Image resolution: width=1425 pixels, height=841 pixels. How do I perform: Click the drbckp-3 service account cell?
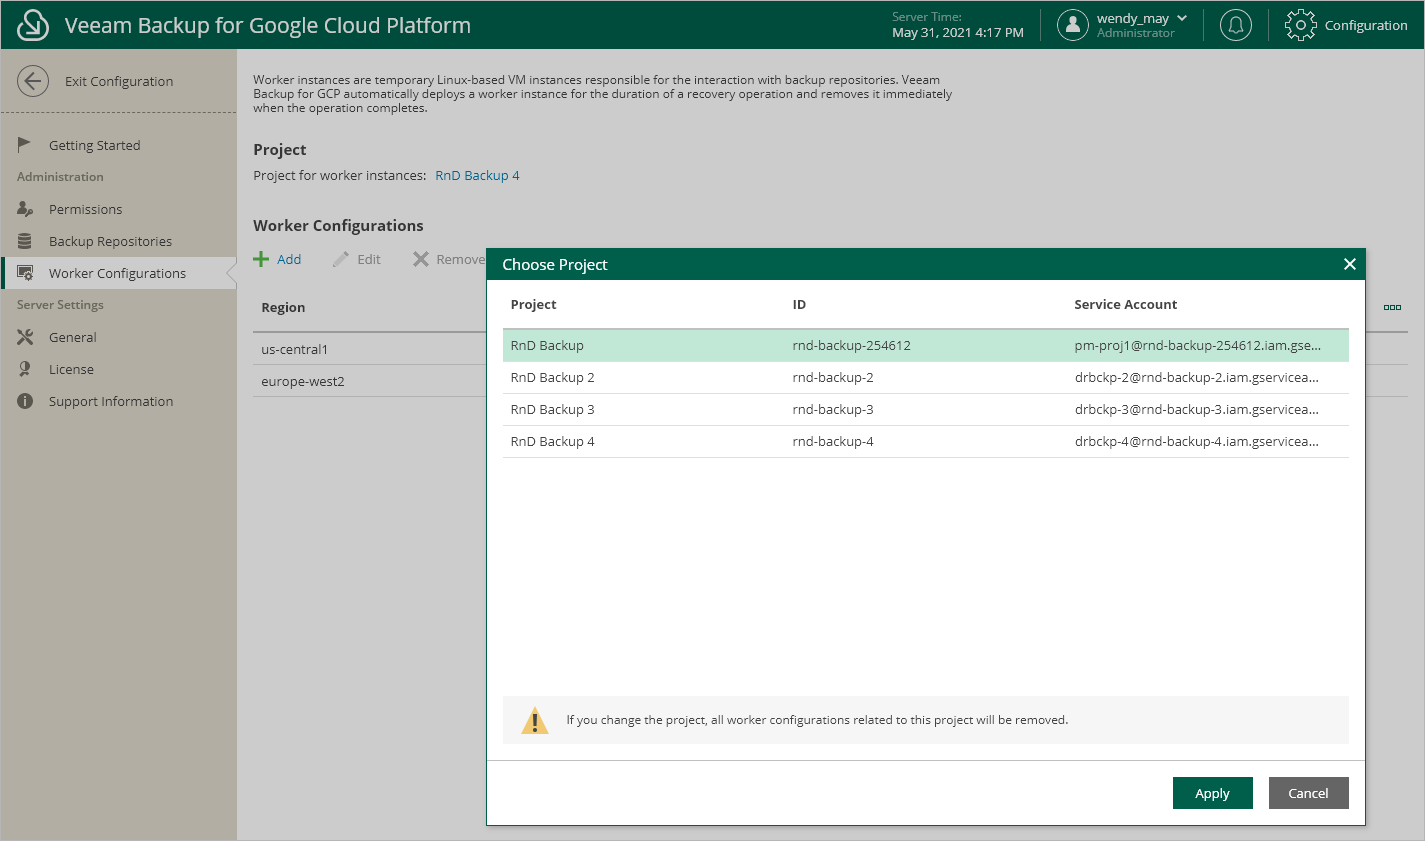pyautogui.click(x=1197, y=409)
